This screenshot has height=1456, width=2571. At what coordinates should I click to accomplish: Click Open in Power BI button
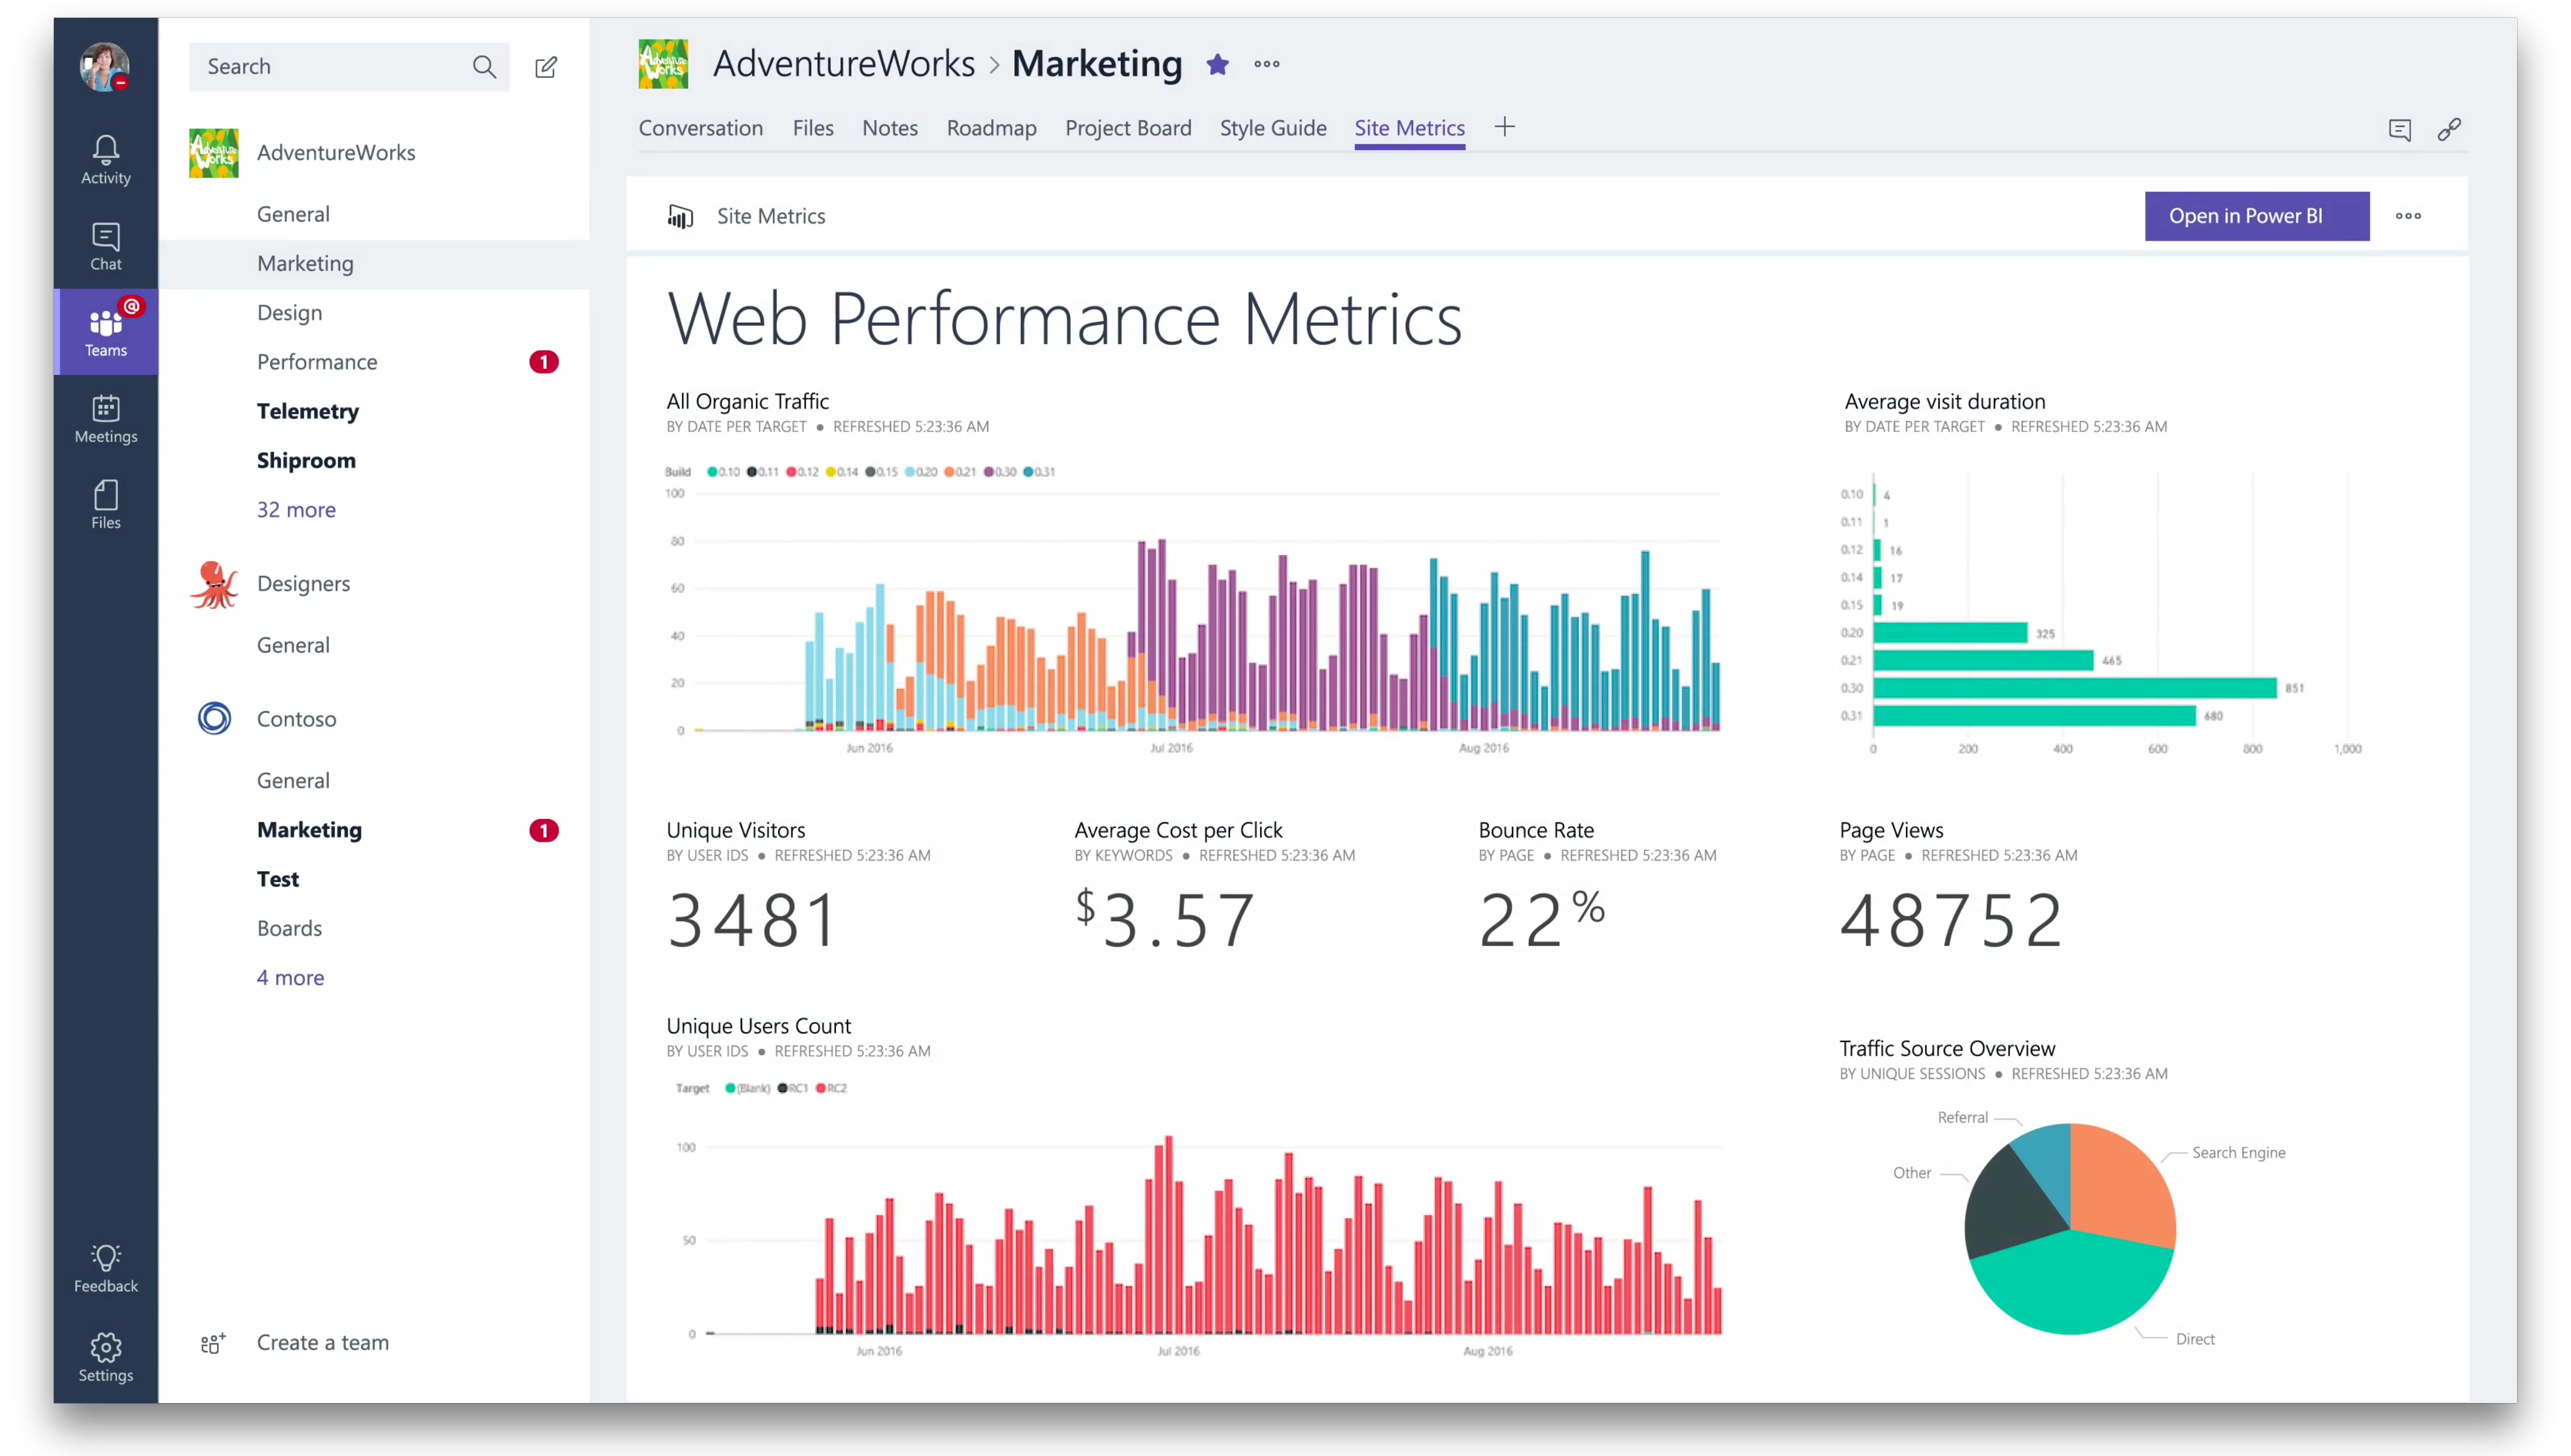[2256, 216]
